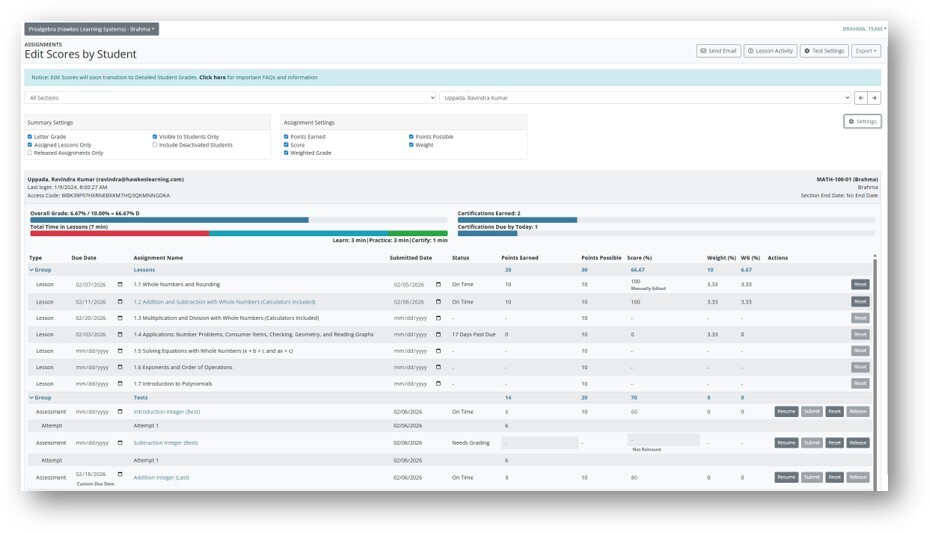Image resolution: width=930 pixels, height=533 pixels.
Task: Open the Prealgebra course selector menu
Action: pos(92,29)
